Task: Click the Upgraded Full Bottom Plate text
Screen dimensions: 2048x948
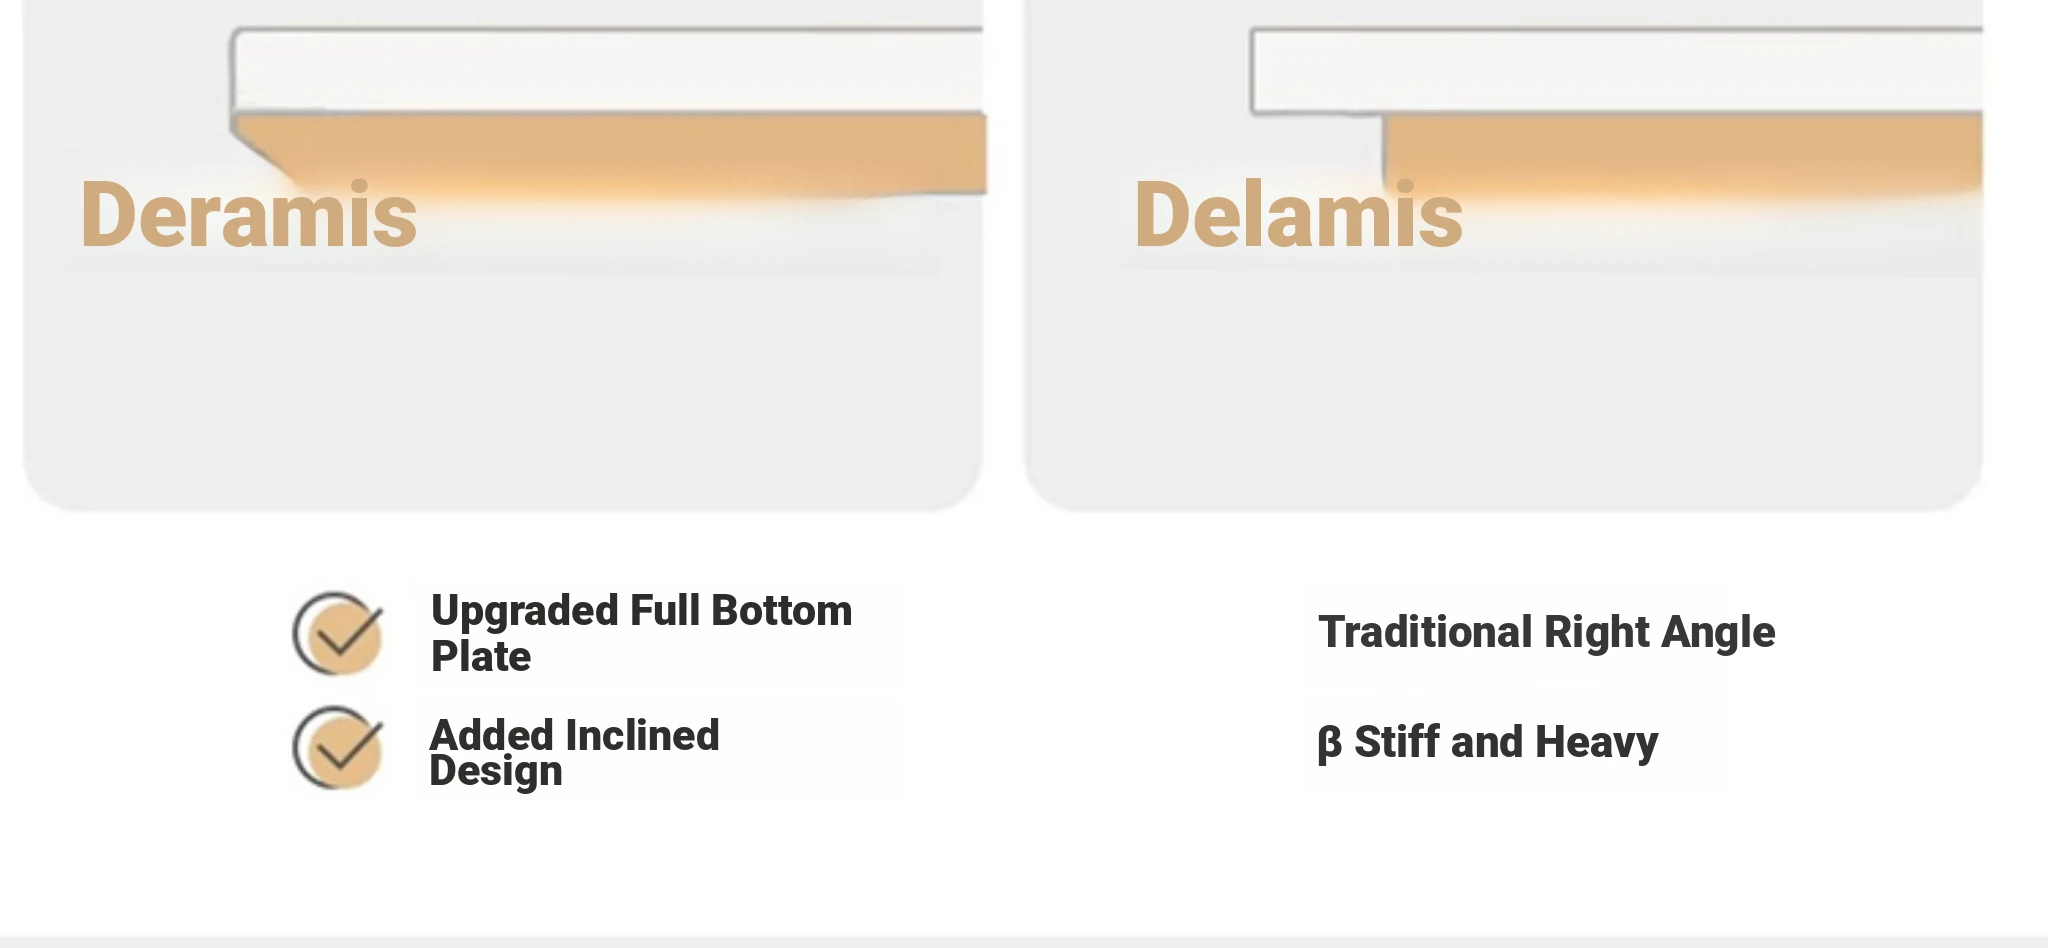Action: tap(641, 633)
